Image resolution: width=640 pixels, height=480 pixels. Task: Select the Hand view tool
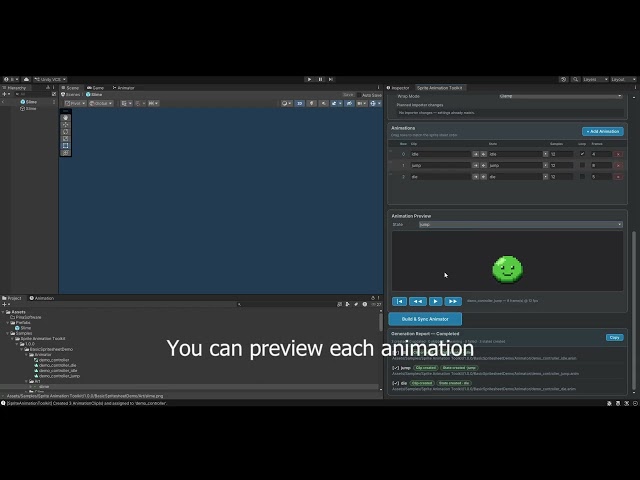click(x=65, y=118)
